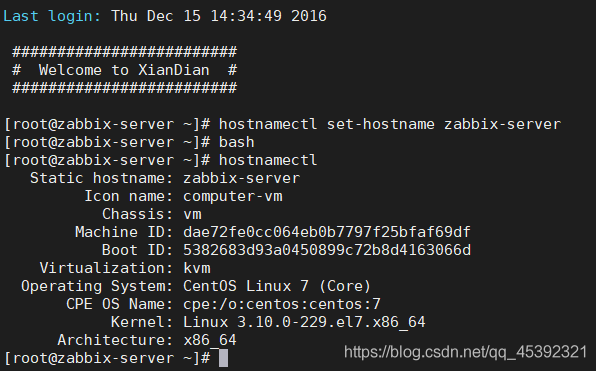Click the Operating System value CentOS Linux 7
This screenshot has width=596, height=371.
pyautogui.click(x=277, y=286)
